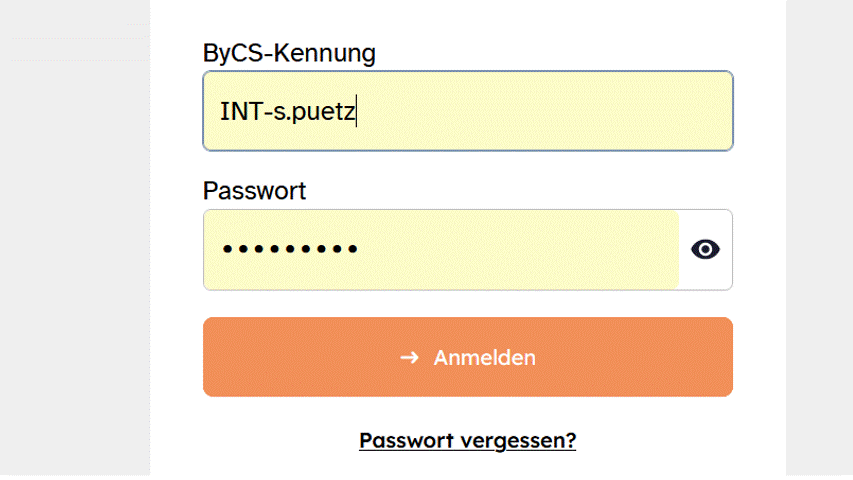Click the grey margin left of the login form
This screenshot has height=480, width=853.
75,250
